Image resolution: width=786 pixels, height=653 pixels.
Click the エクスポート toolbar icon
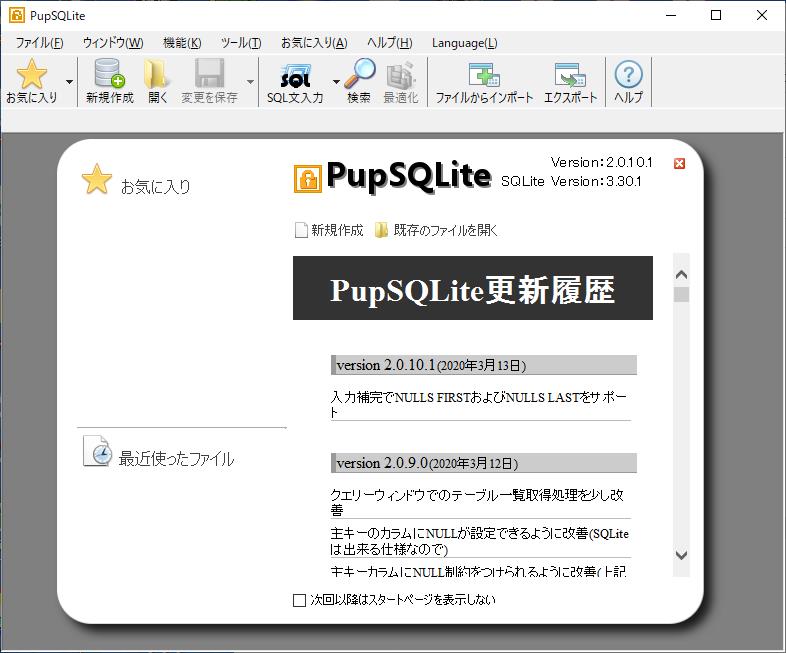point(570,75)
